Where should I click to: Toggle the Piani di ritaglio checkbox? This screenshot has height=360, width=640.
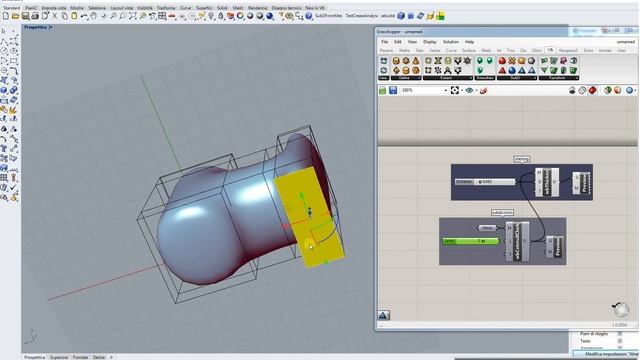coord(620,334)
